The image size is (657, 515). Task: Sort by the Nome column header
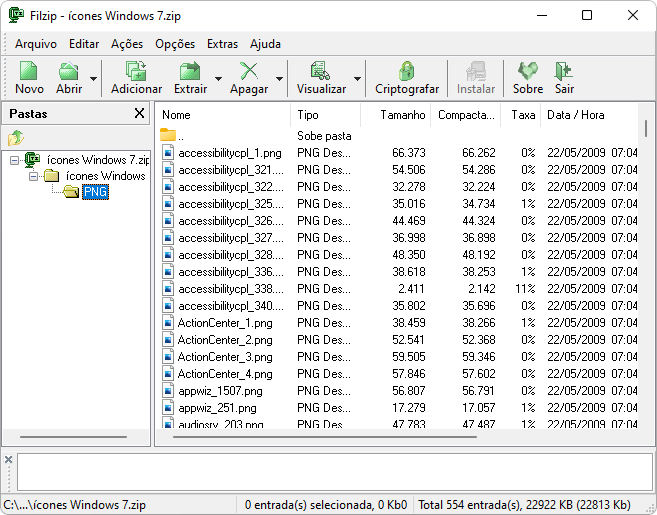click(223, 115)
